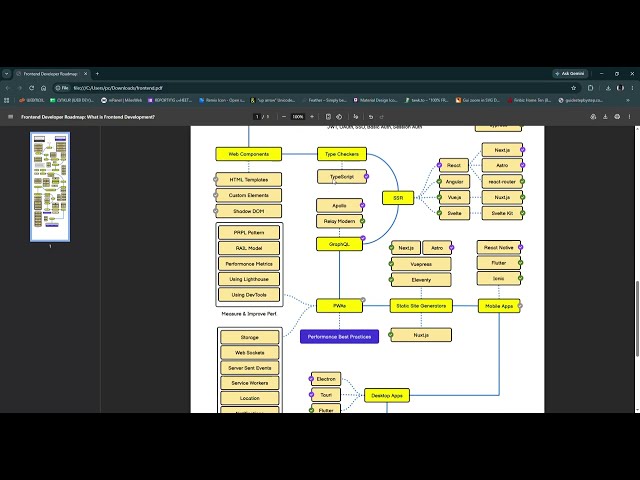The image size is (640, 480).
Task: Click the fit to page icon
Action: (328, 117)
